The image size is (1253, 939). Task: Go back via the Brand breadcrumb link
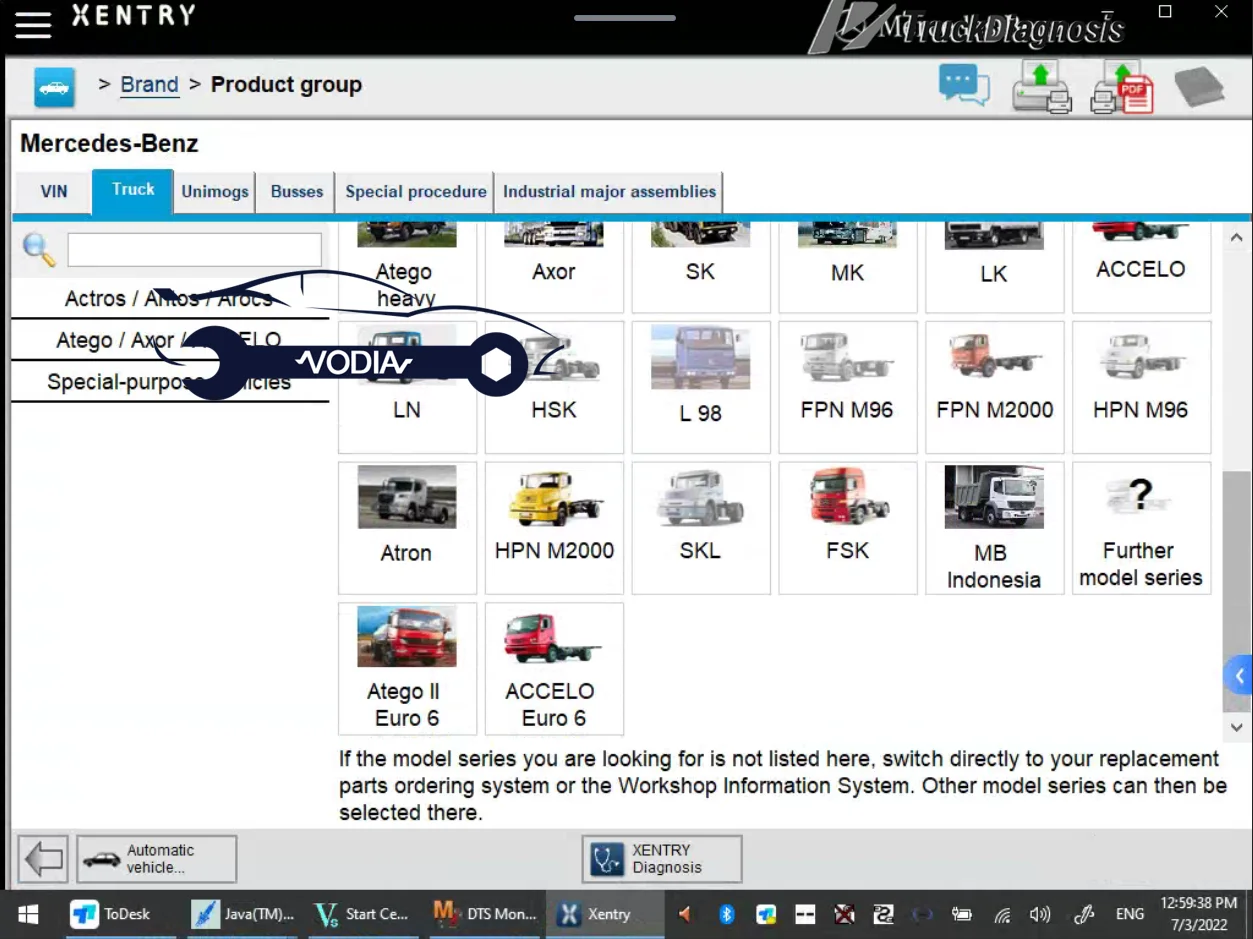coord(149,85)
